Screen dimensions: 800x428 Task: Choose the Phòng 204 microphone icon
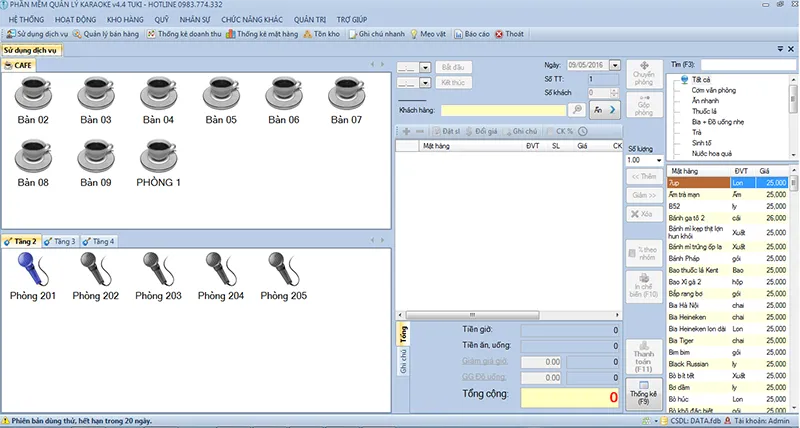click(x=221, y=270)
